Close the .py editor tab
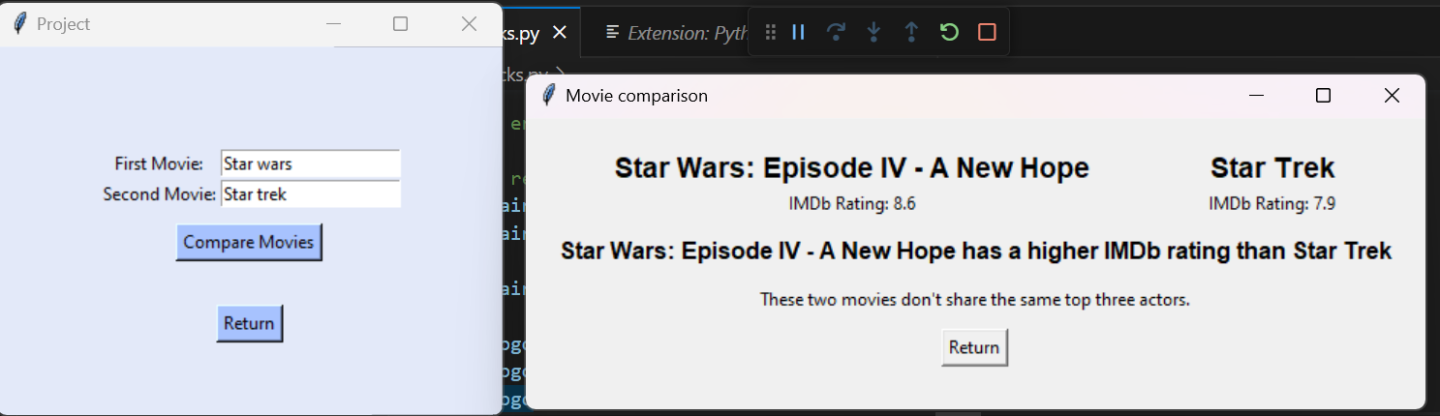The width and height of the screenshot is (1440, 416). [559, 33]
